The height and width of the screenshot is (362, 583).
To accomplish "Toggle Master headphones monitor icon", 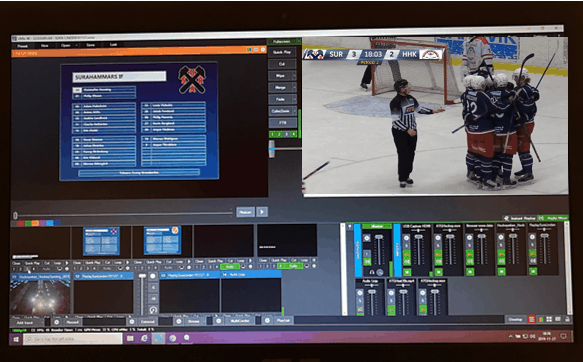I will click(x=371, y=272).
